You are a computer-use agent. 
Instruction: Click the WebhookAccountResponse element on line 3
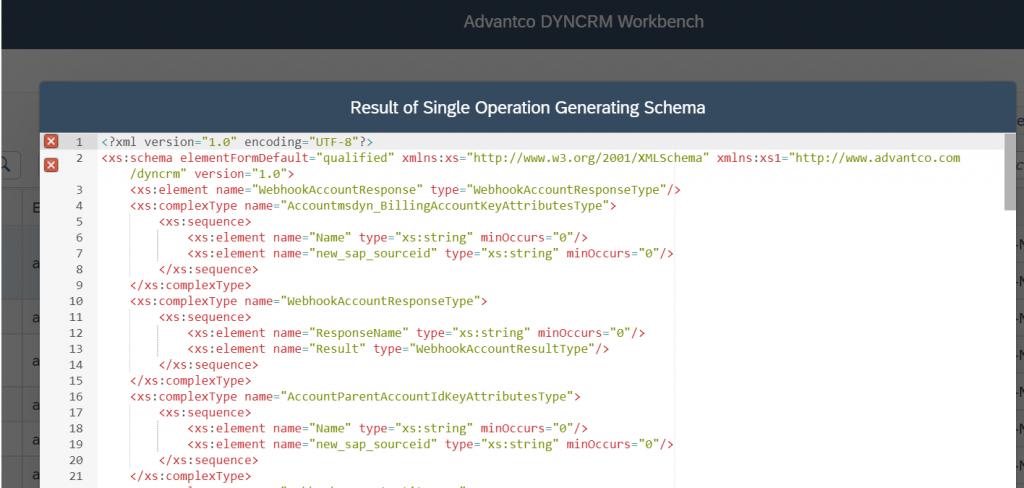click(x=406, y=190)
